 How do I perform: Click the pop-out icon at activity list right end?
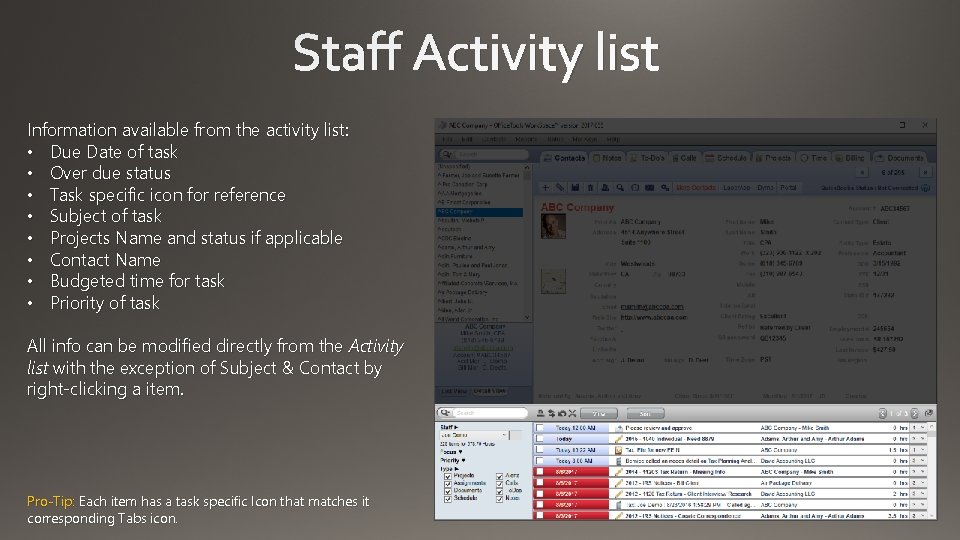(x=929, y=413)
